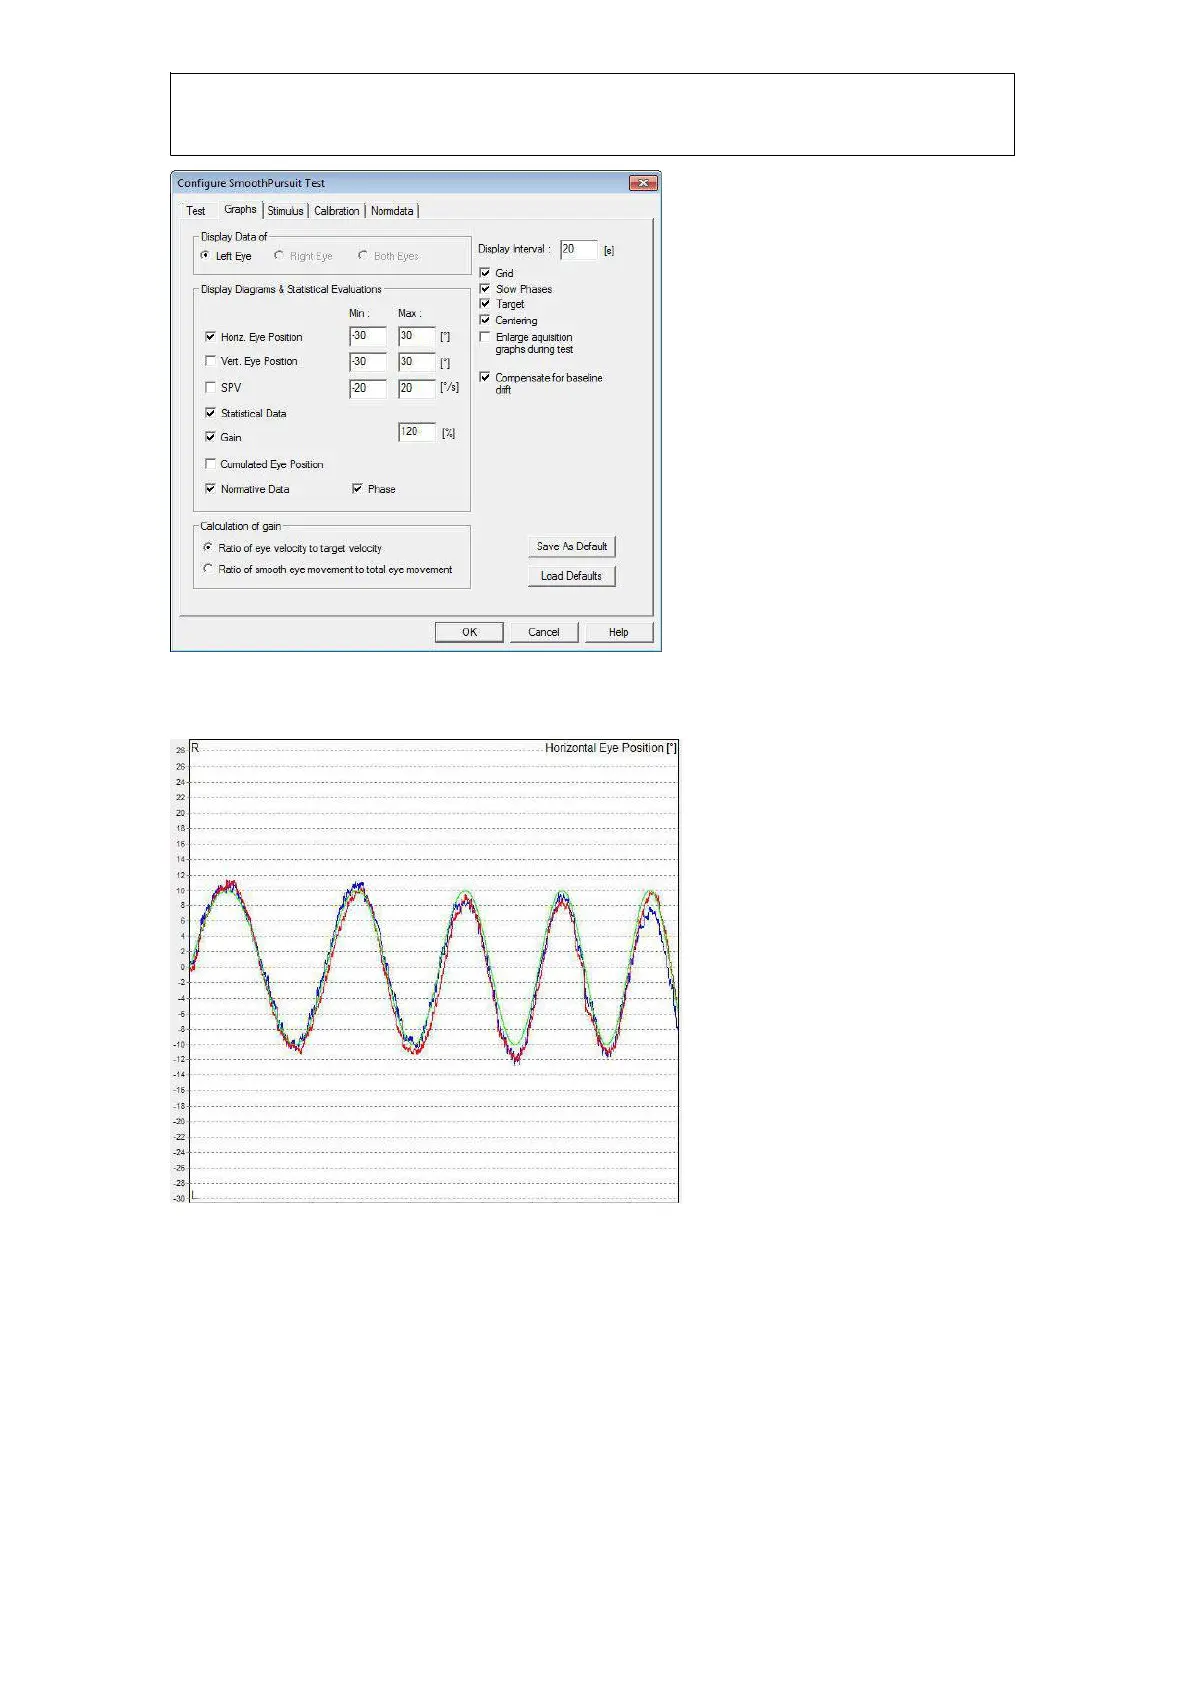Screen dimensions: 1191x1684
Task: Toggle Horiz. Eye Position checkbox
Action: 210,337
